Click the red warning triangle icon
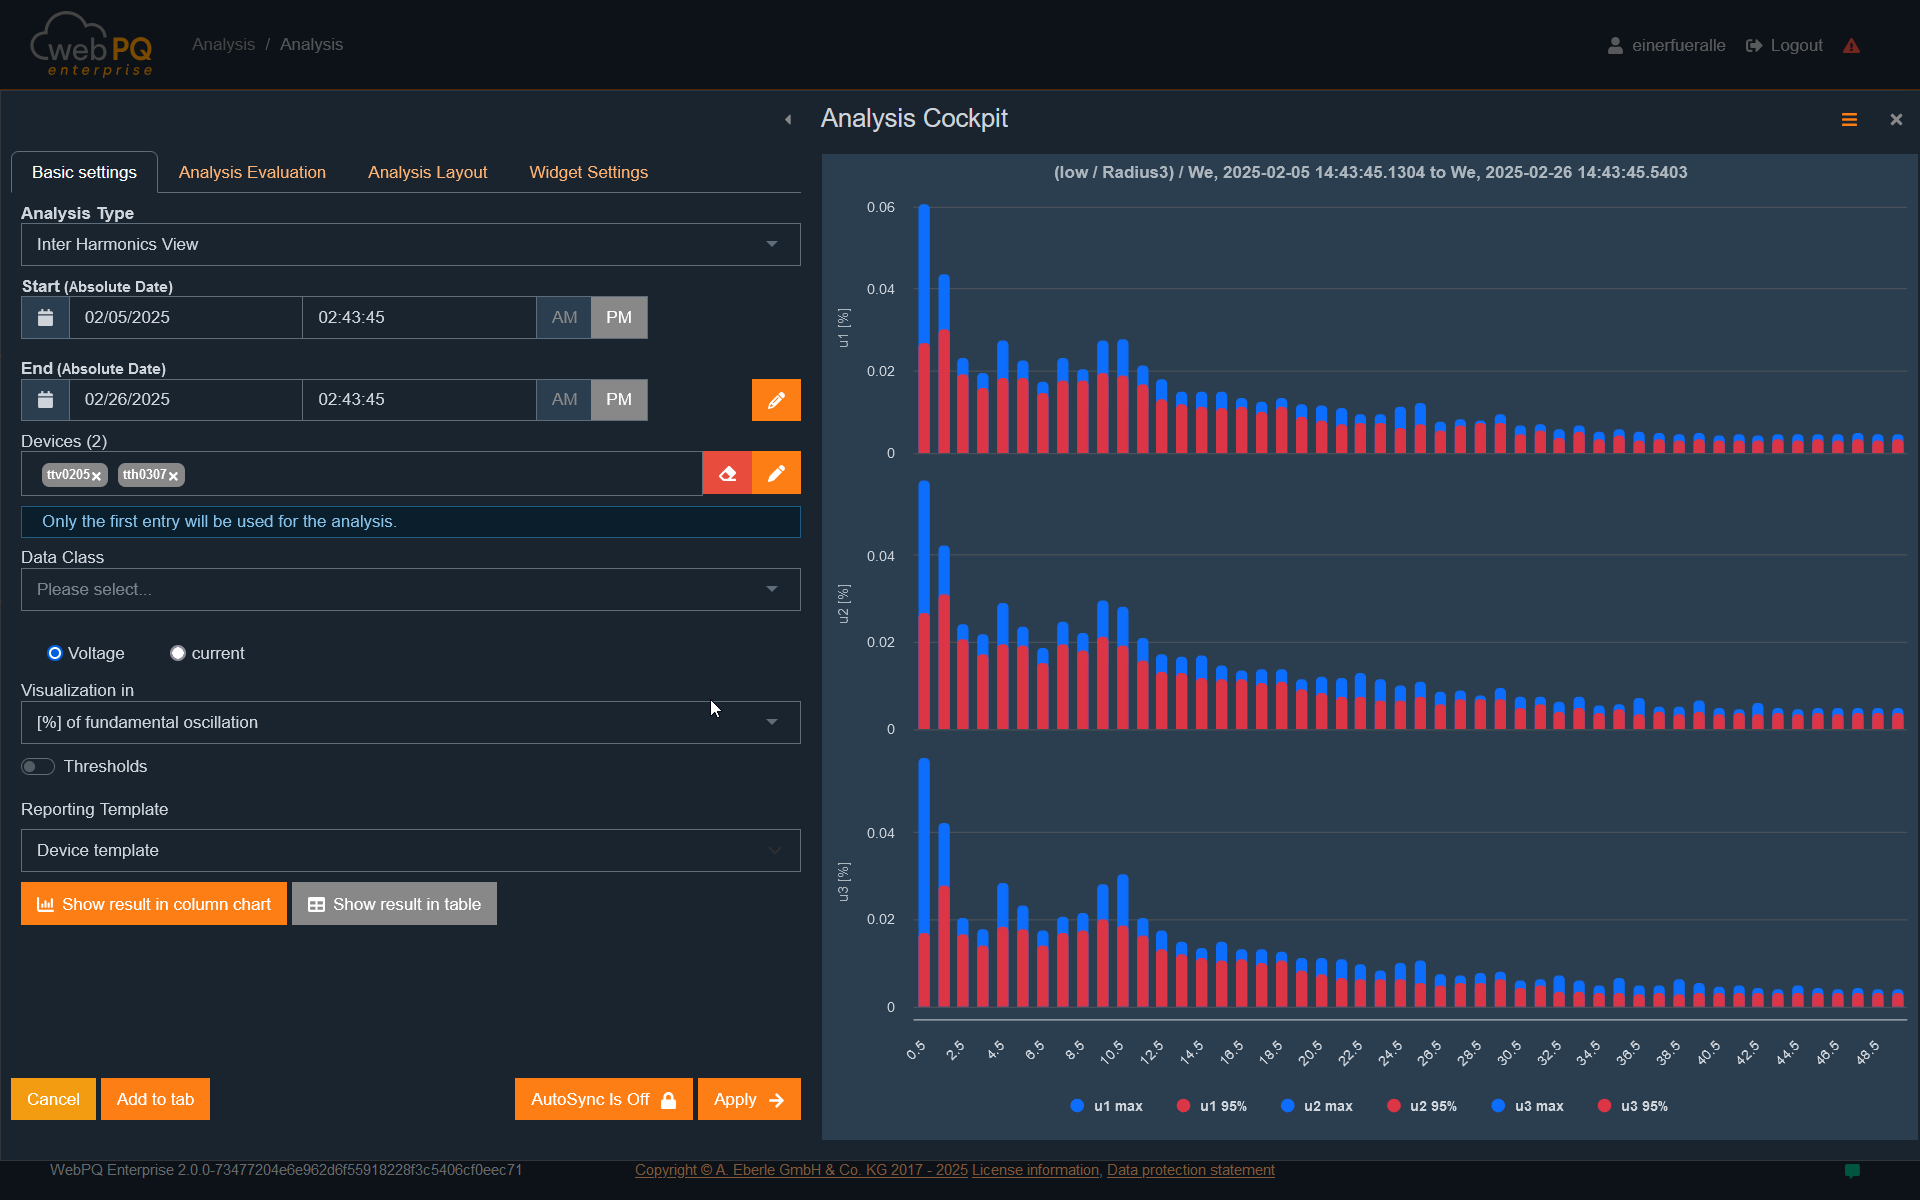 pos(1851,46)
